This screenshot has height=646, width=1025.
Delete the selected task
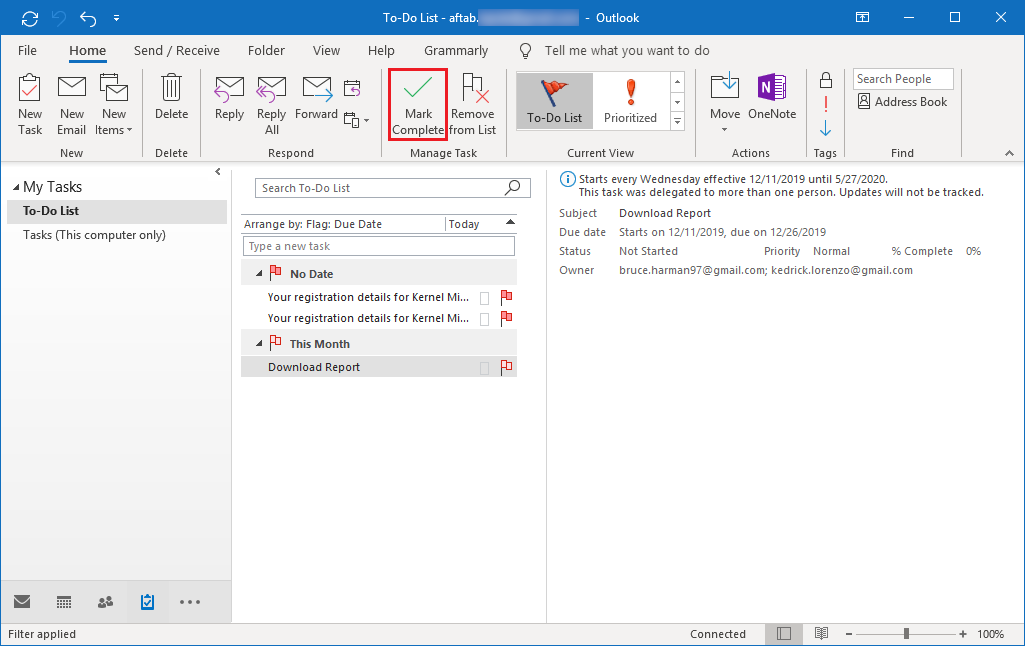(x=171, y=97)
